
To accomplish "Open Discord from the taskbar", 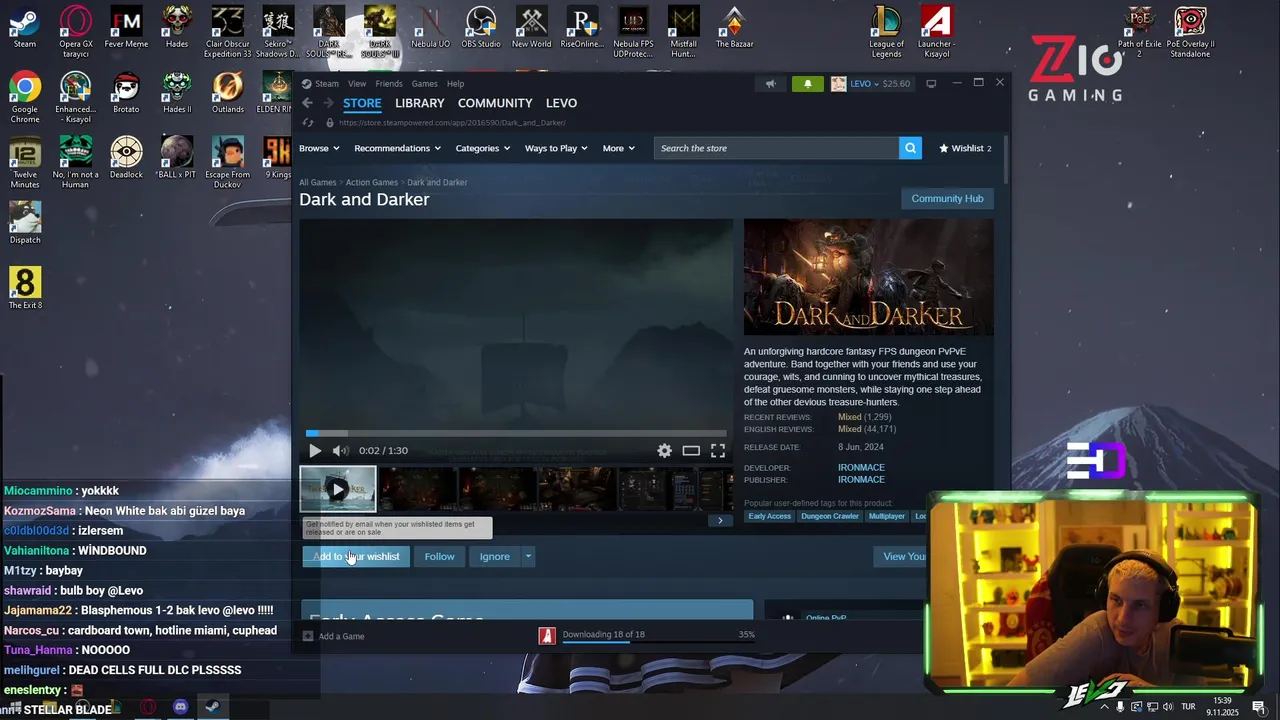I will 180,707.
